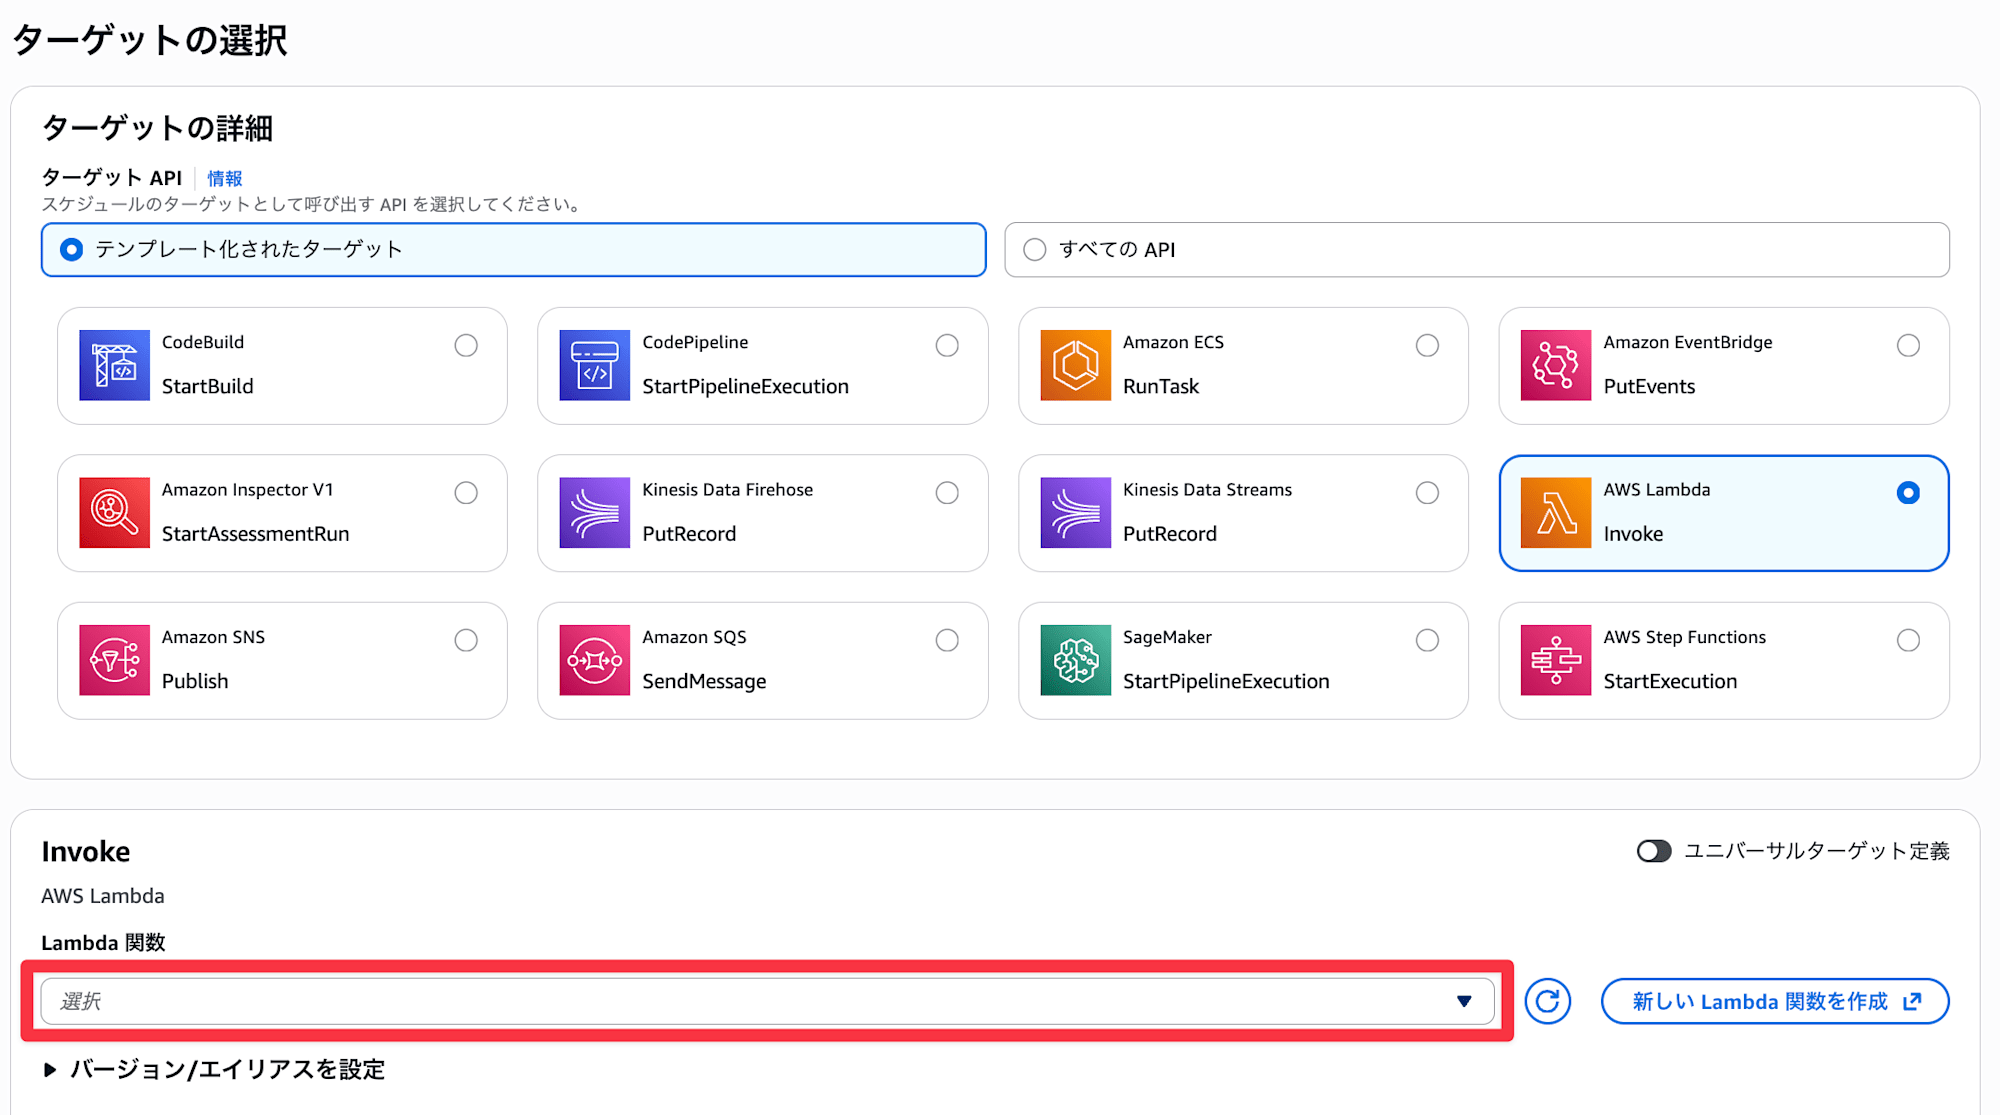Click the Kinesis Data Firehose title text
This screenshot has height=1115, width=2000.
tap(728, 490)
